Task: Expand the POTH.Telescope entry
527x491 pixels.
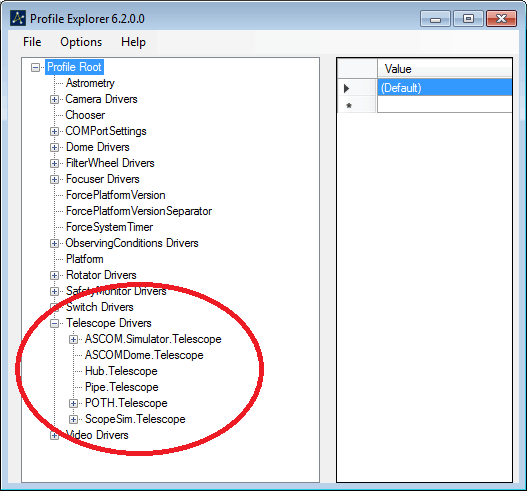Action: pos(73,403)
